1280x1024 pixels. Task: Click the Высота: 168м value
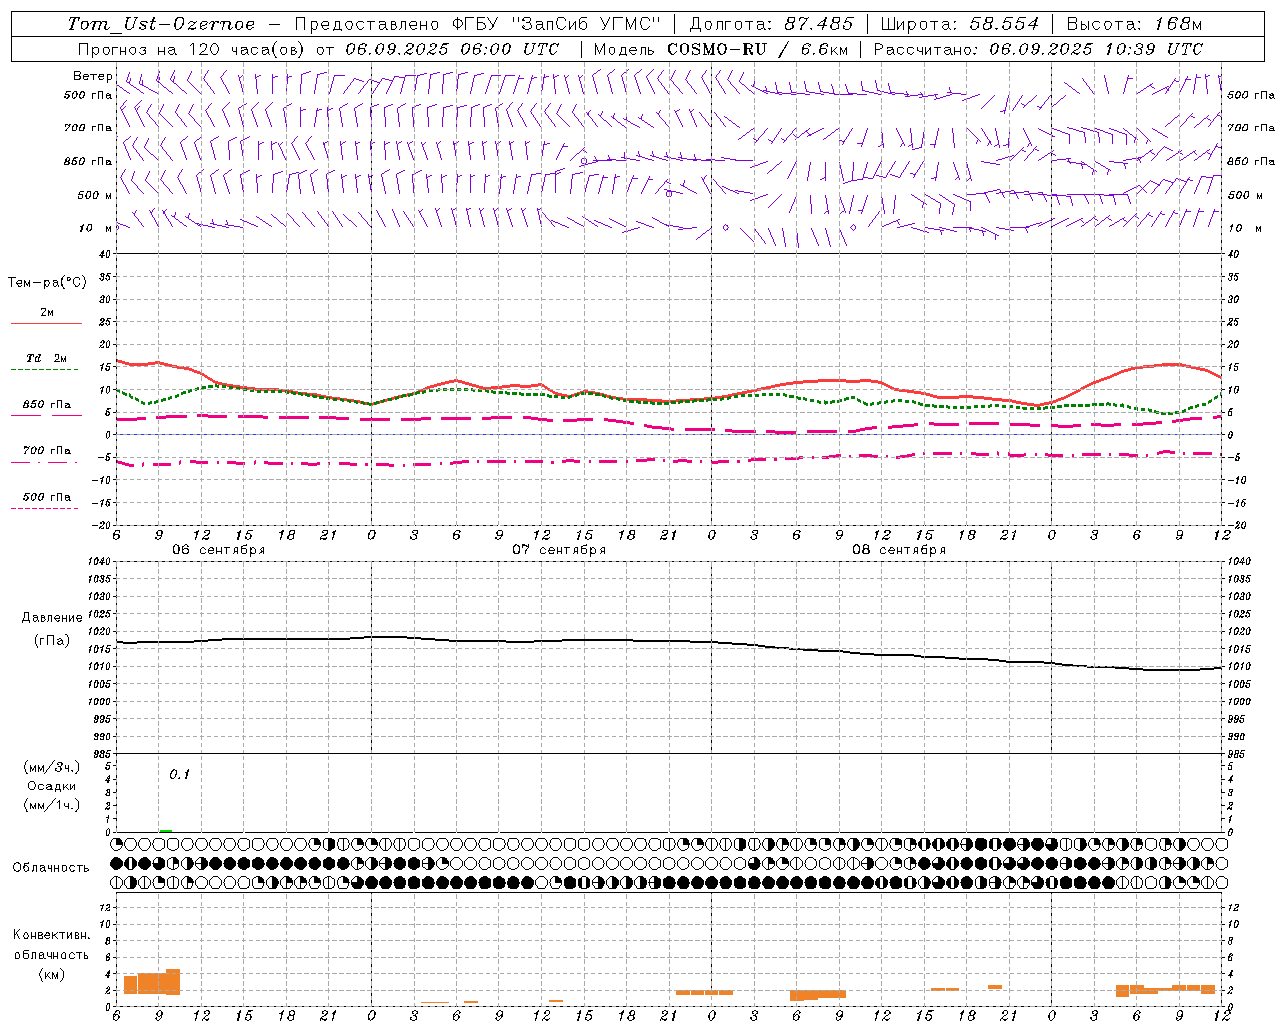1134,24
